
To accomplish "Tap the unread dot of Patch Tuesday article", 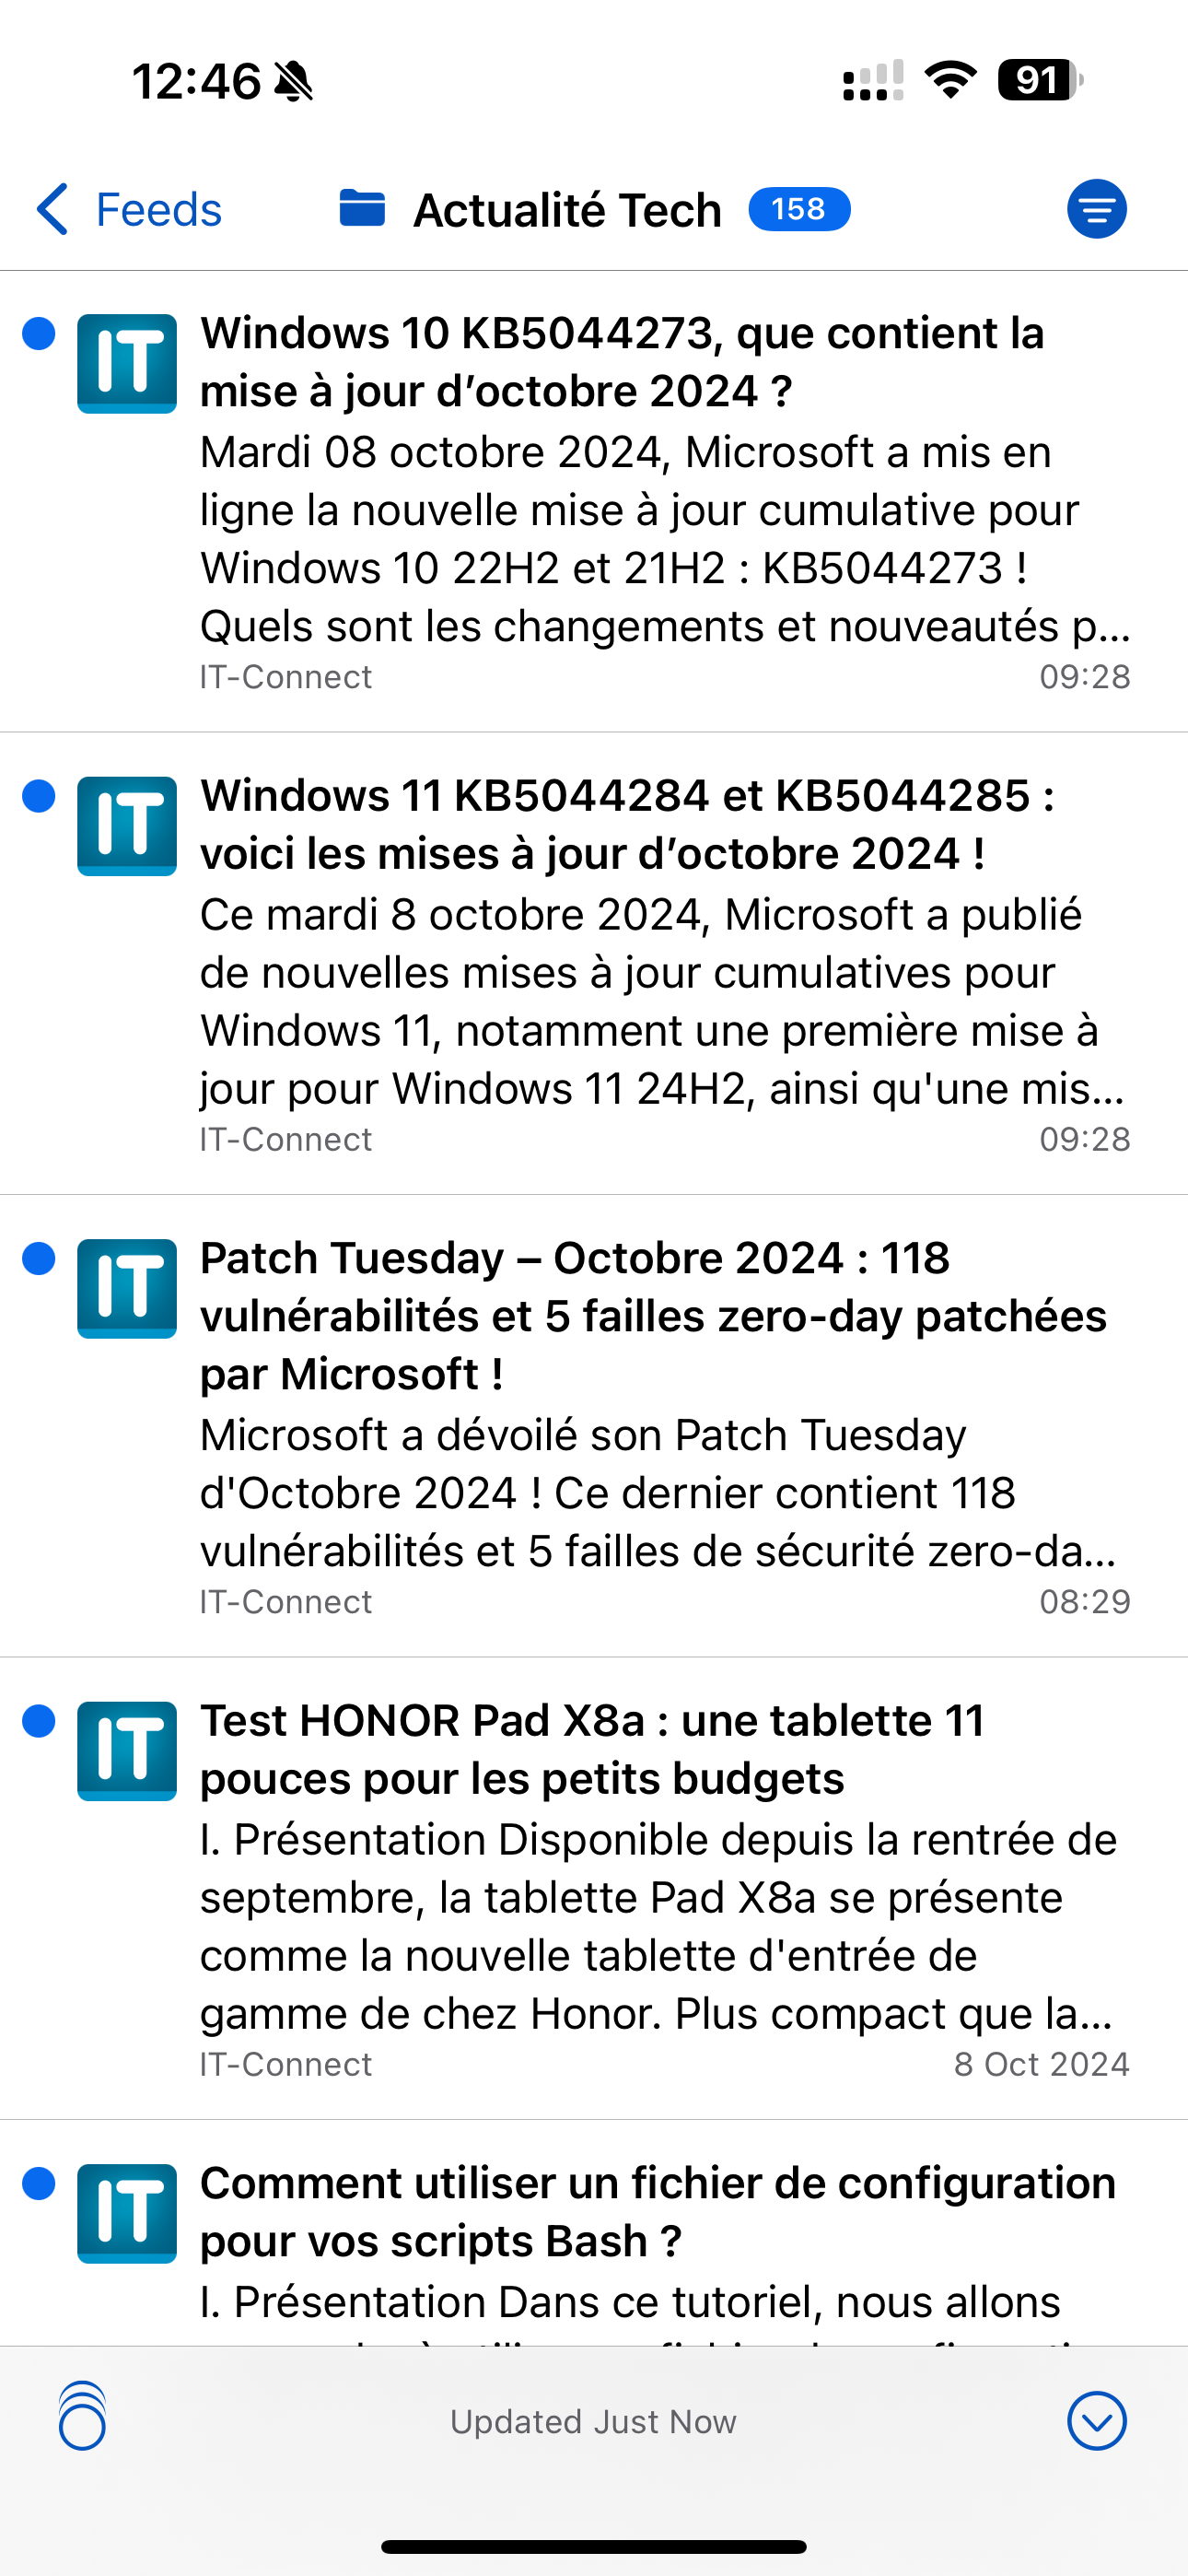I will point(39,1258).
